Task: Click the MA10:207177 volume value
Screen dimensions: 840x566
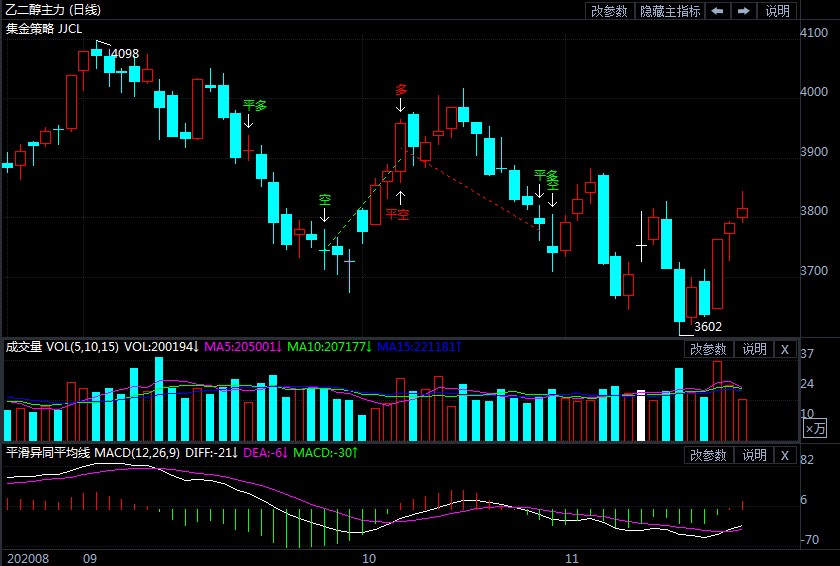Action: [329, 347]
